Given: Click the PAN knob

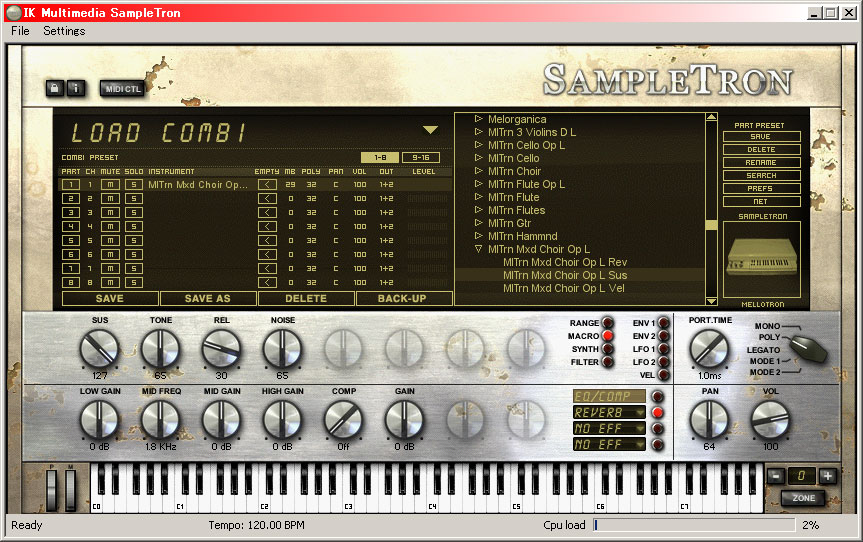Looking at the screenshot, I should [x=709, y=420].
